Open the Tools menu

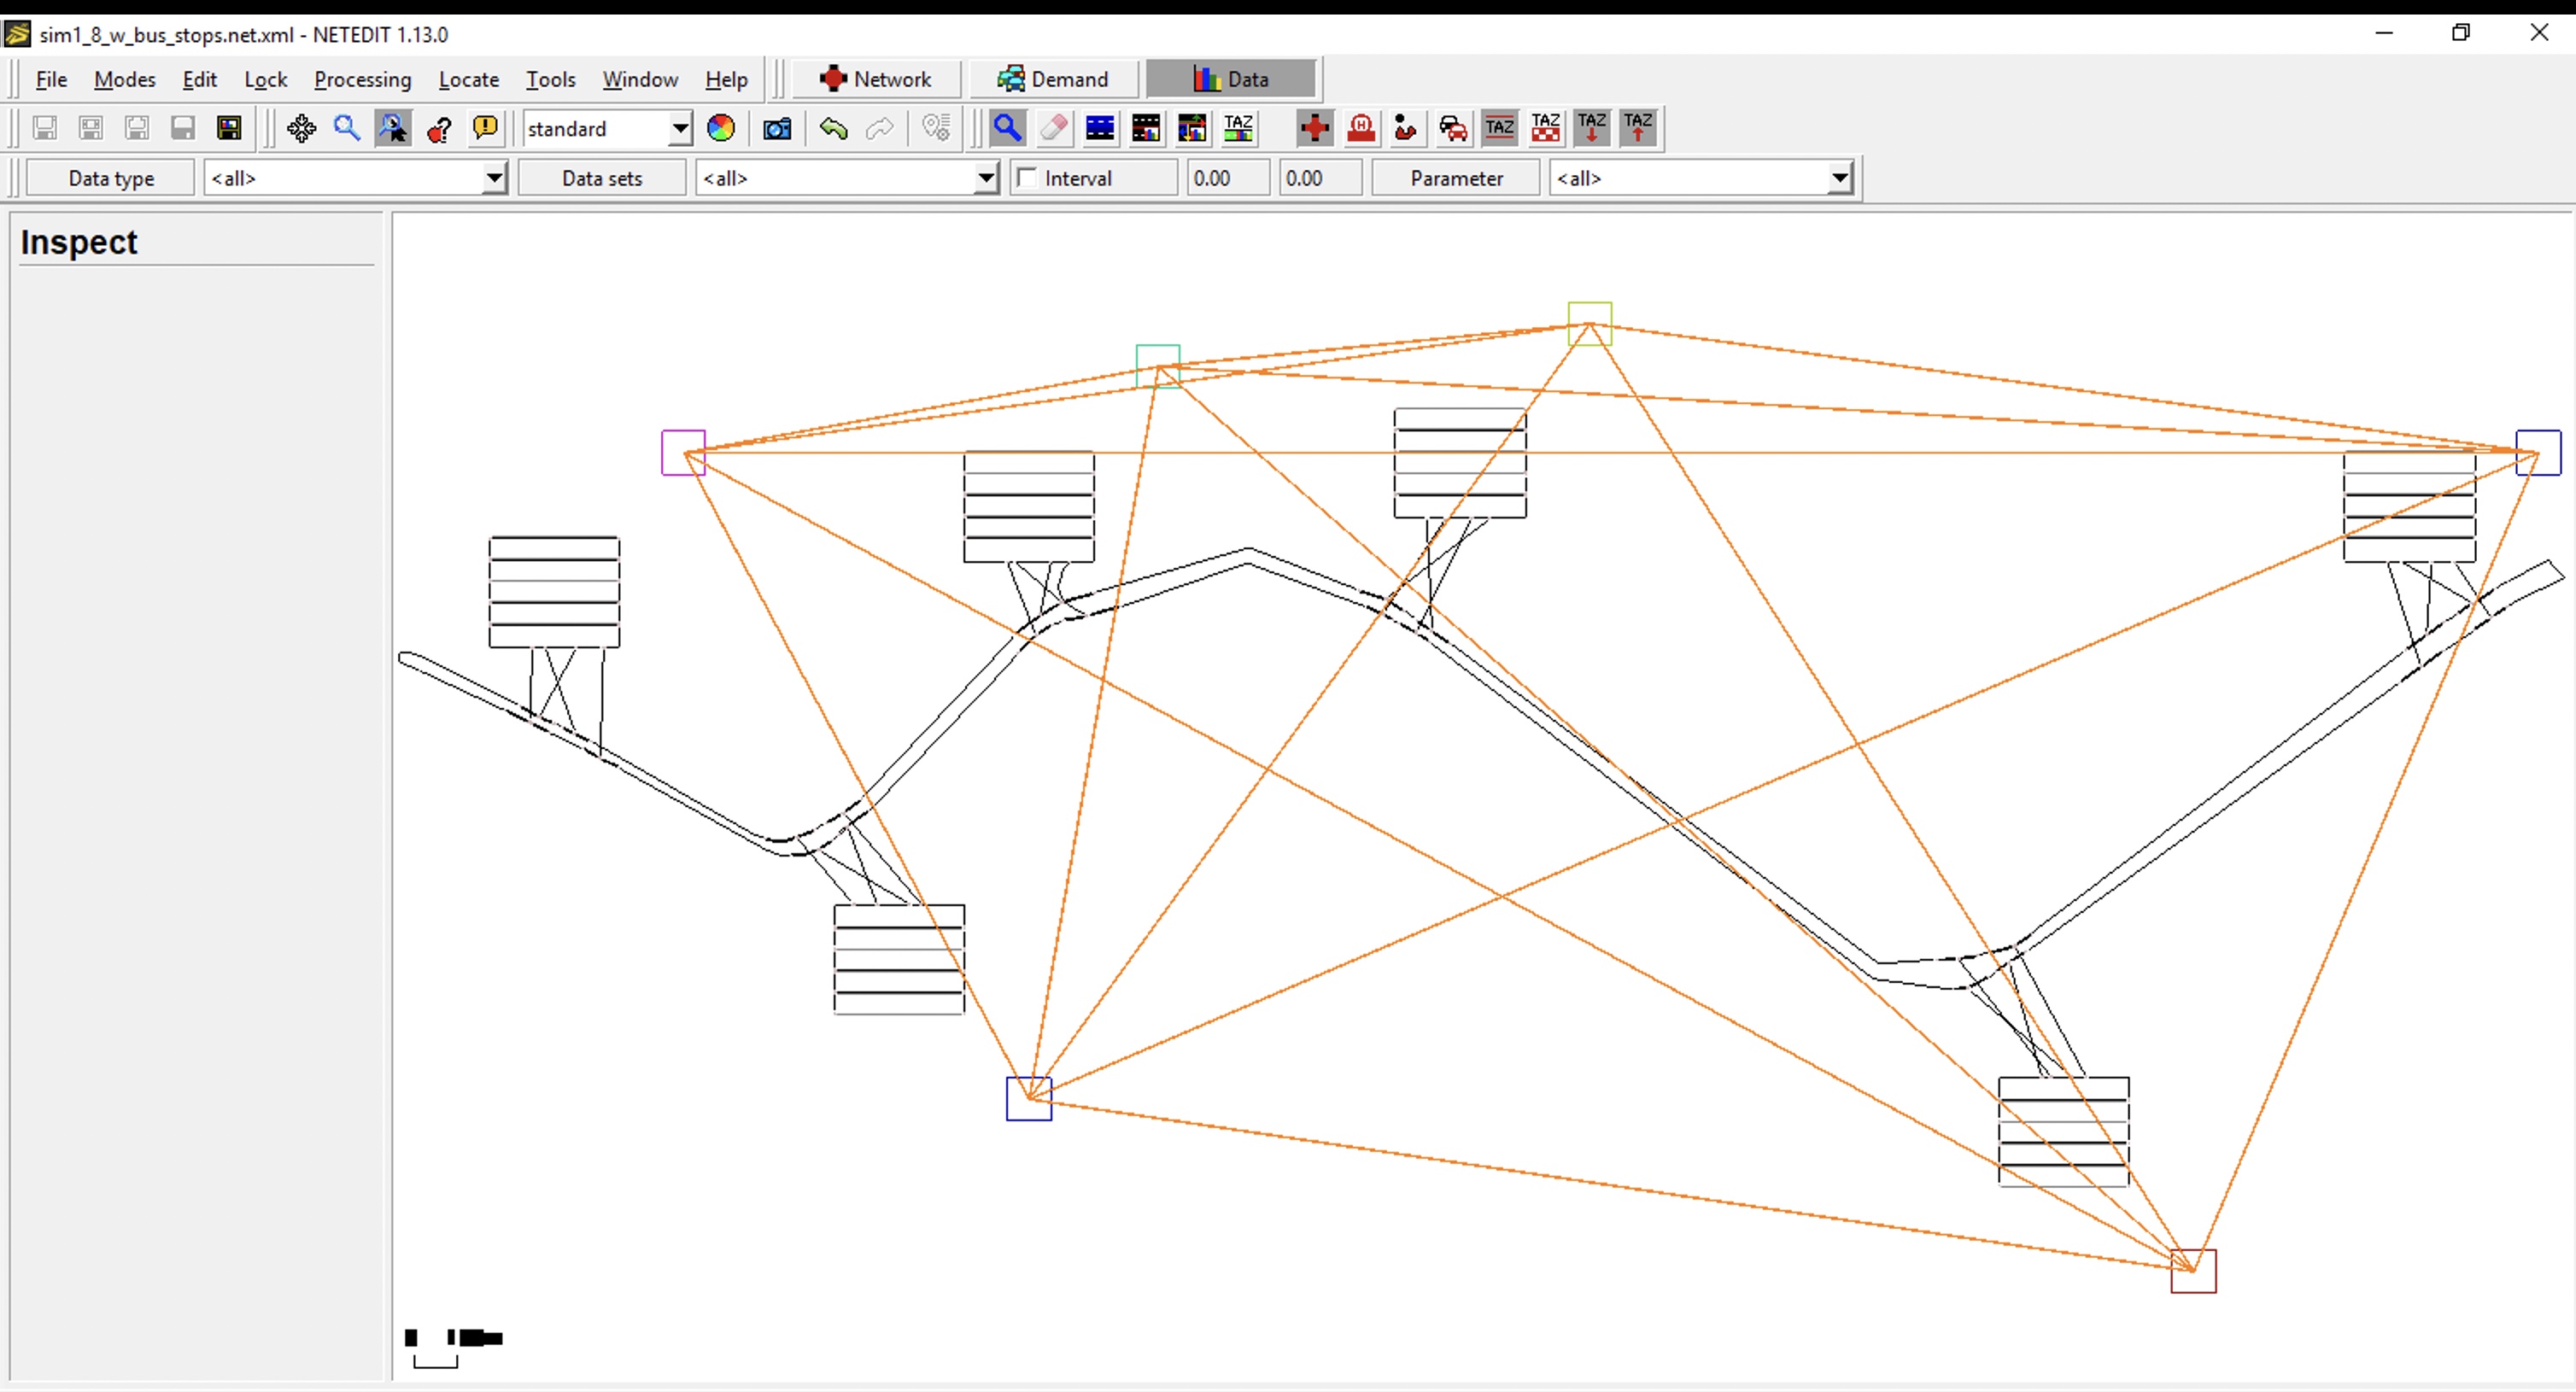(x=550, y=79)
